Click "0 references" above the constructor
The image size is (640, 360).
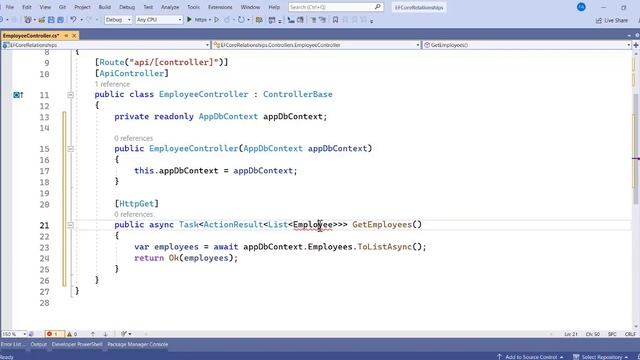tap(133, 138)
